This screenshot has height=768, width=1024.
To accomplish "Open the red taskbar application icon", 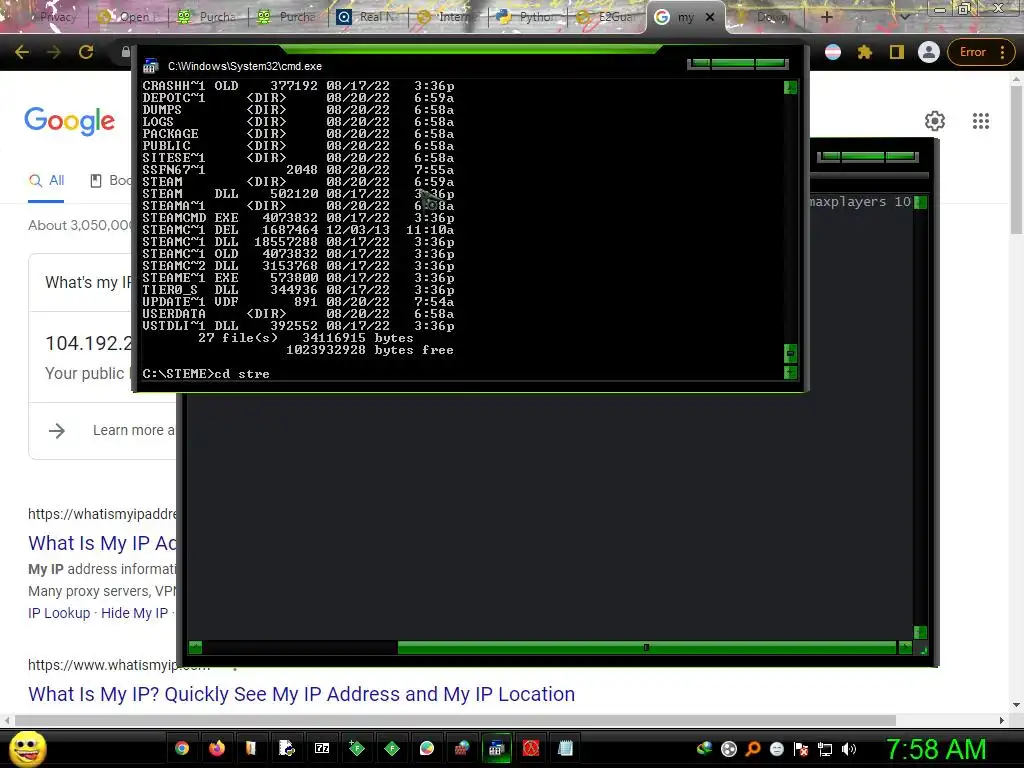I will [x=531, y=748].
